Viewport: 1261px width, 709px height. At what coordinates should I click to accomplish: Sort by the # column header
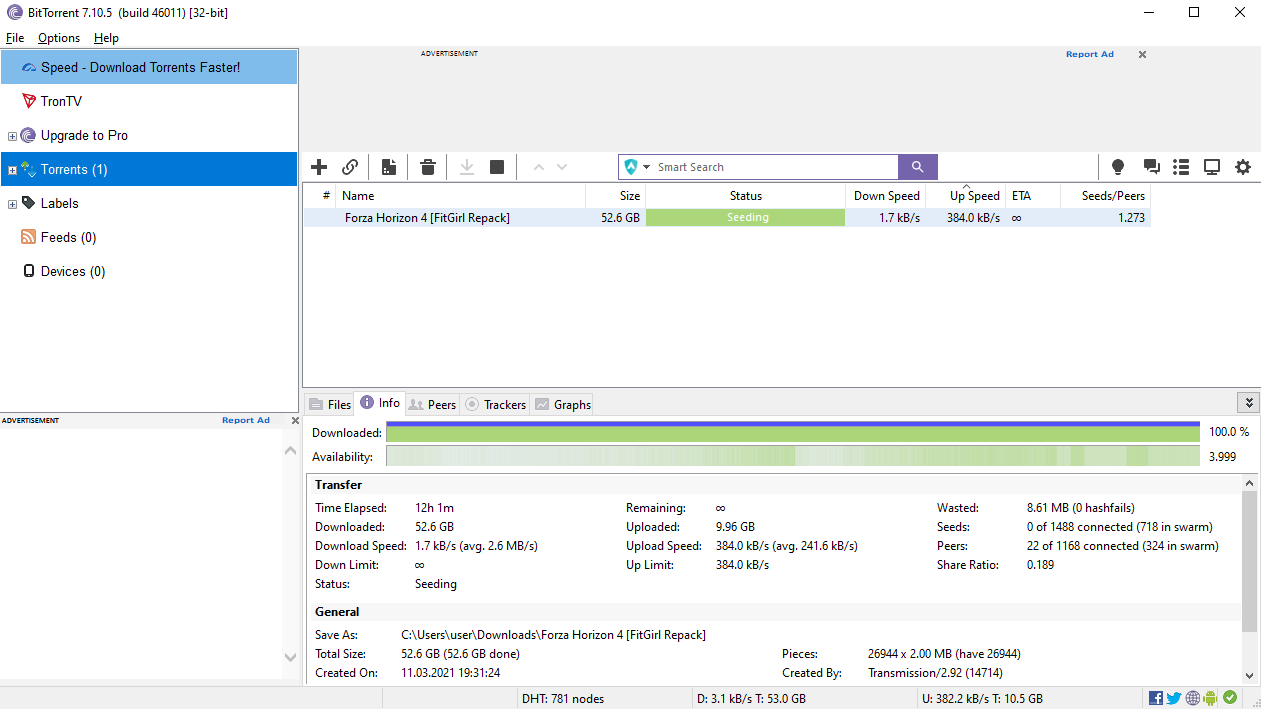[320, 196]
